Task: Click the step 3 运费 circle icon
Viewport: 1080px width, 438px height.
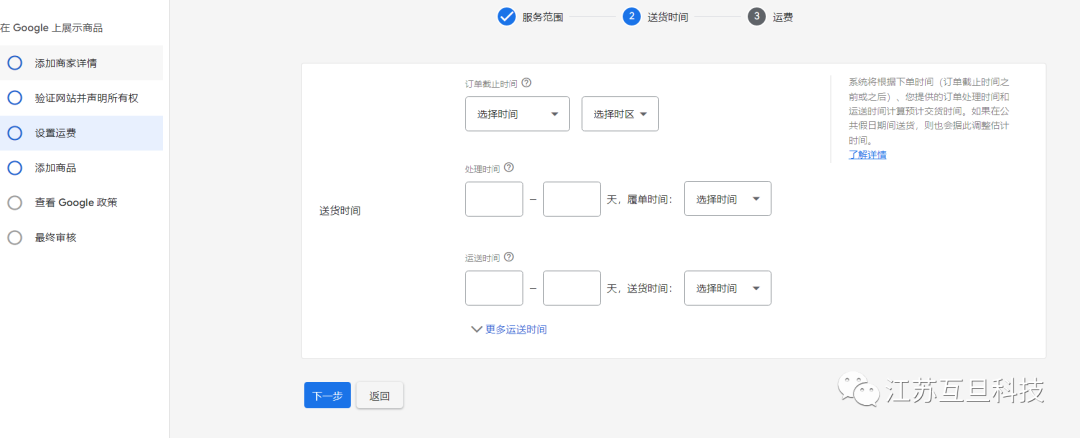Action: [756, 16]
